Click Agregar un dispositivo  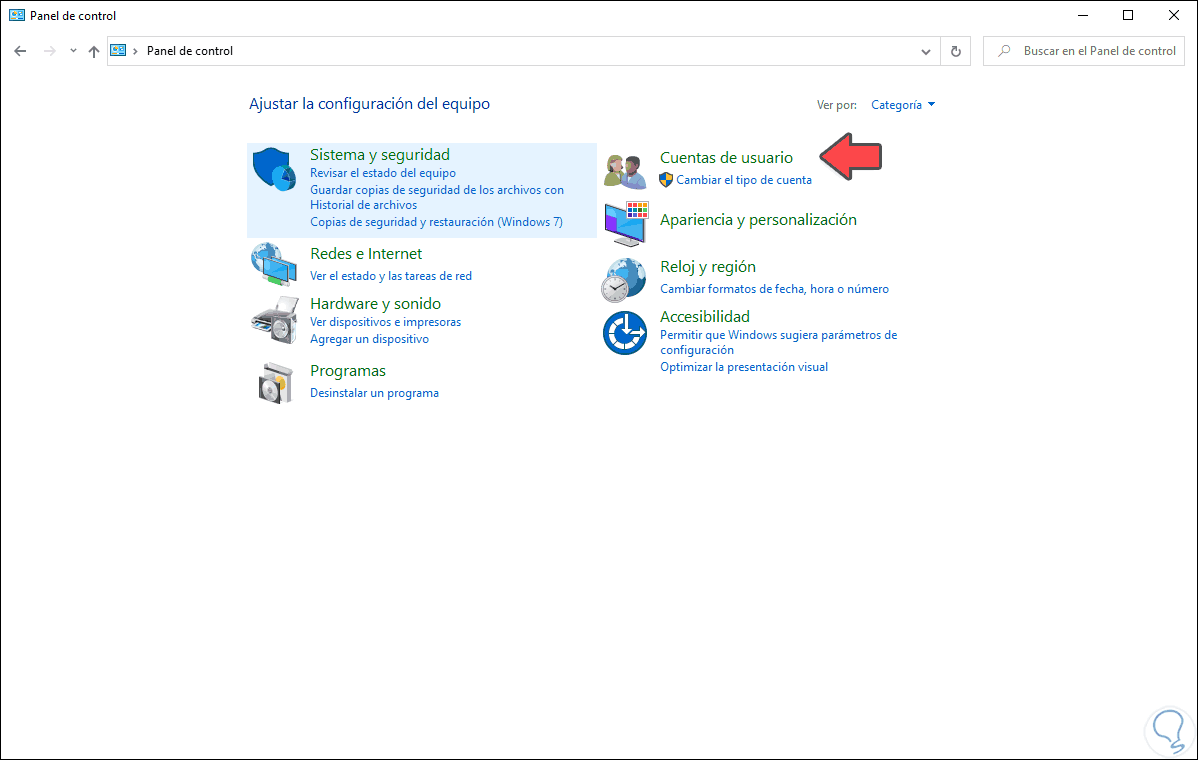[370, 339]
